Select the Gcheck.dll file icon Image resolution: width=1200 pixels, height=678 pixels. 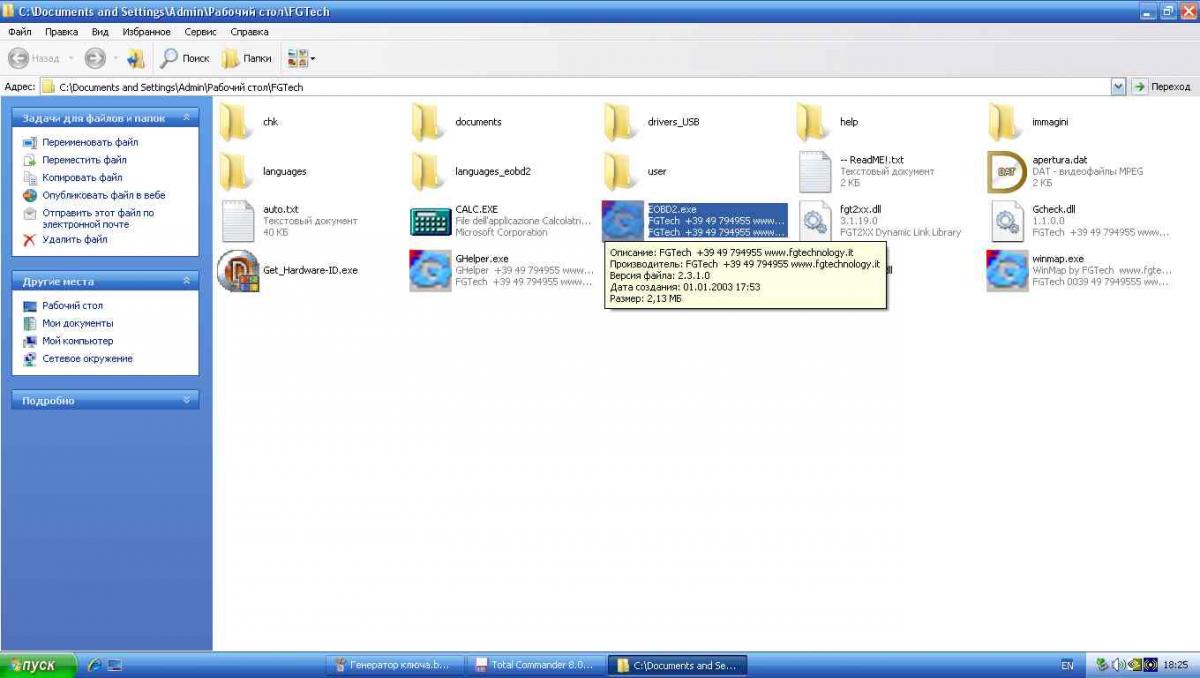[x=1006, y=221]
